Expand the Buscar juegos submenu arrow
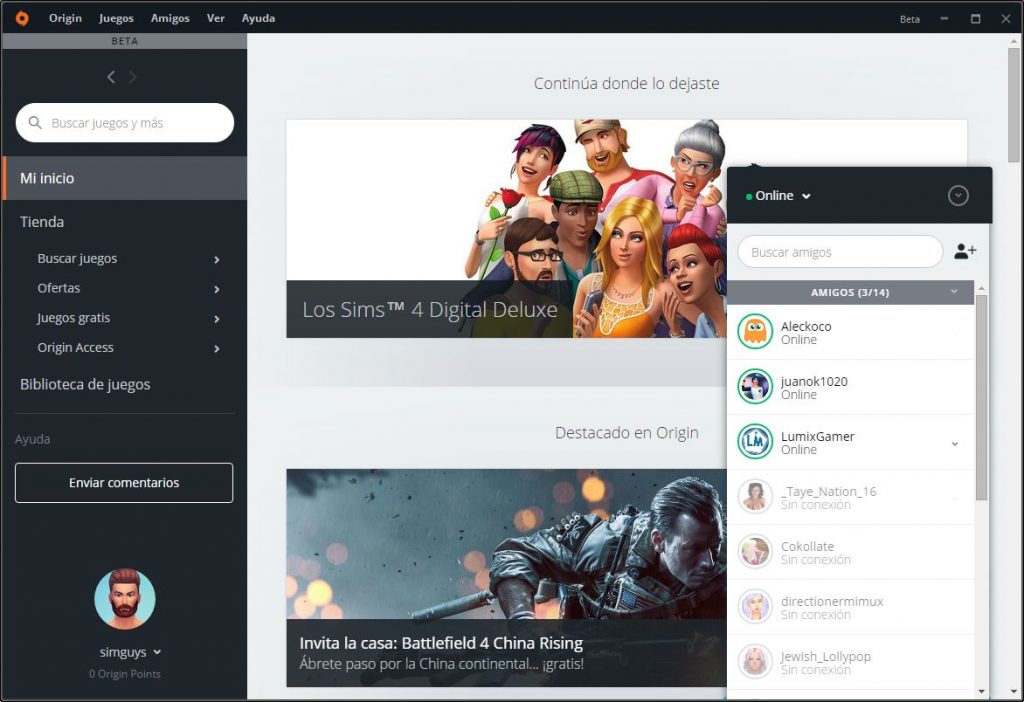The width and height of the screenshot is (1024, 702). coord(217,260)
